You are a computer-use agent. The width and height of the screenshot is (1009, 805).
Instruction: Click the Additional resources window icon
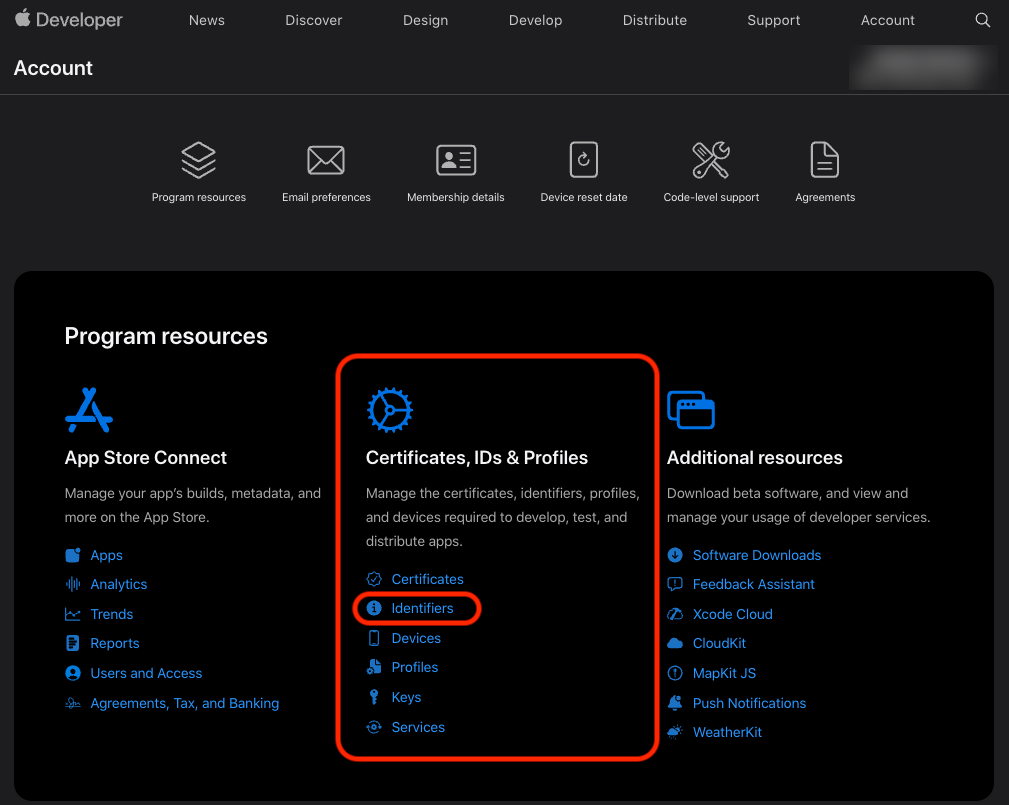(691, 409)
